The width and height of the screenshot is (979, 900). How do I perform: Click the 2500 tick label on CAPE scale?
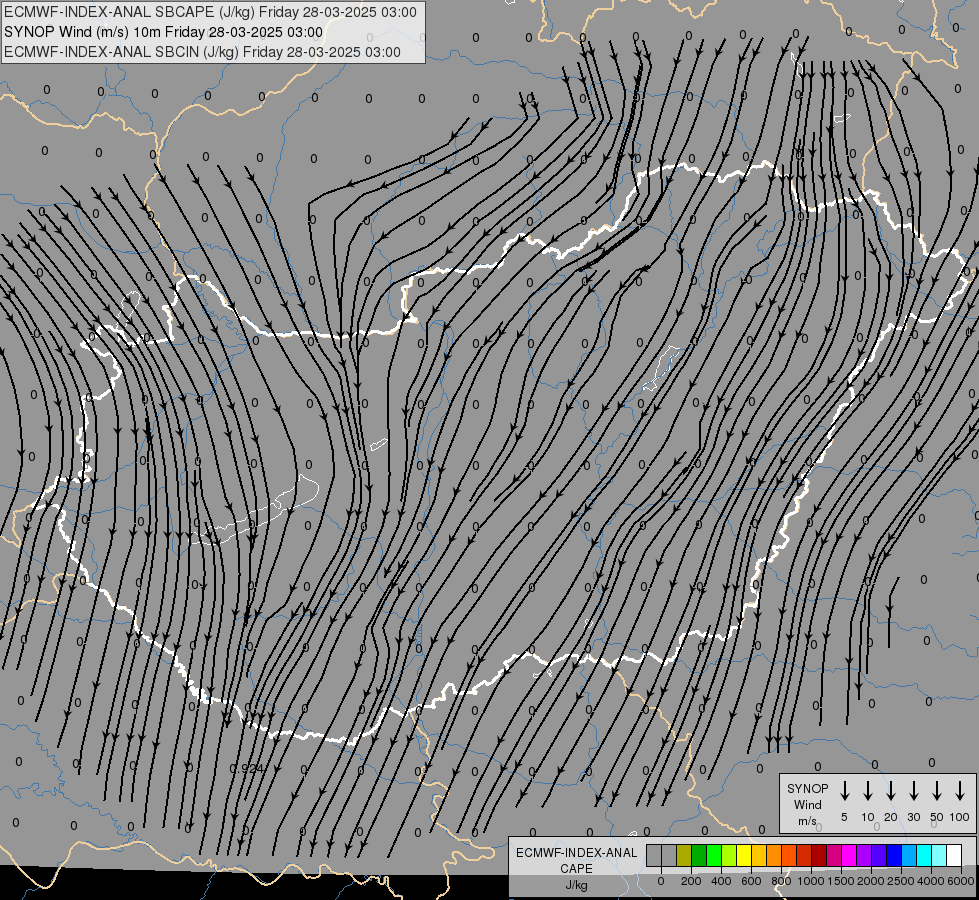pos(901,881)
